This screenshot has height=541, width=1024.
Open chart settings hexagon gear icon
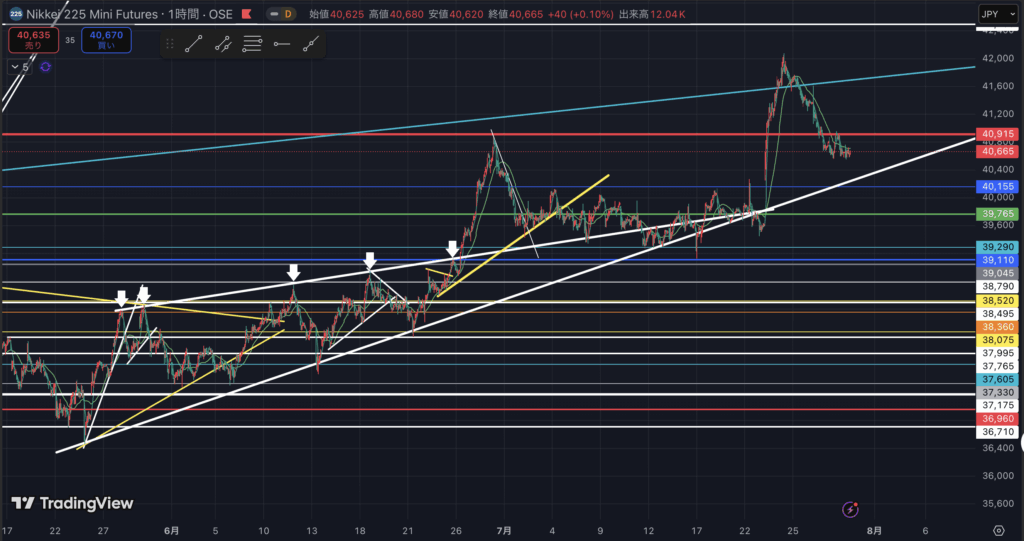999,530
